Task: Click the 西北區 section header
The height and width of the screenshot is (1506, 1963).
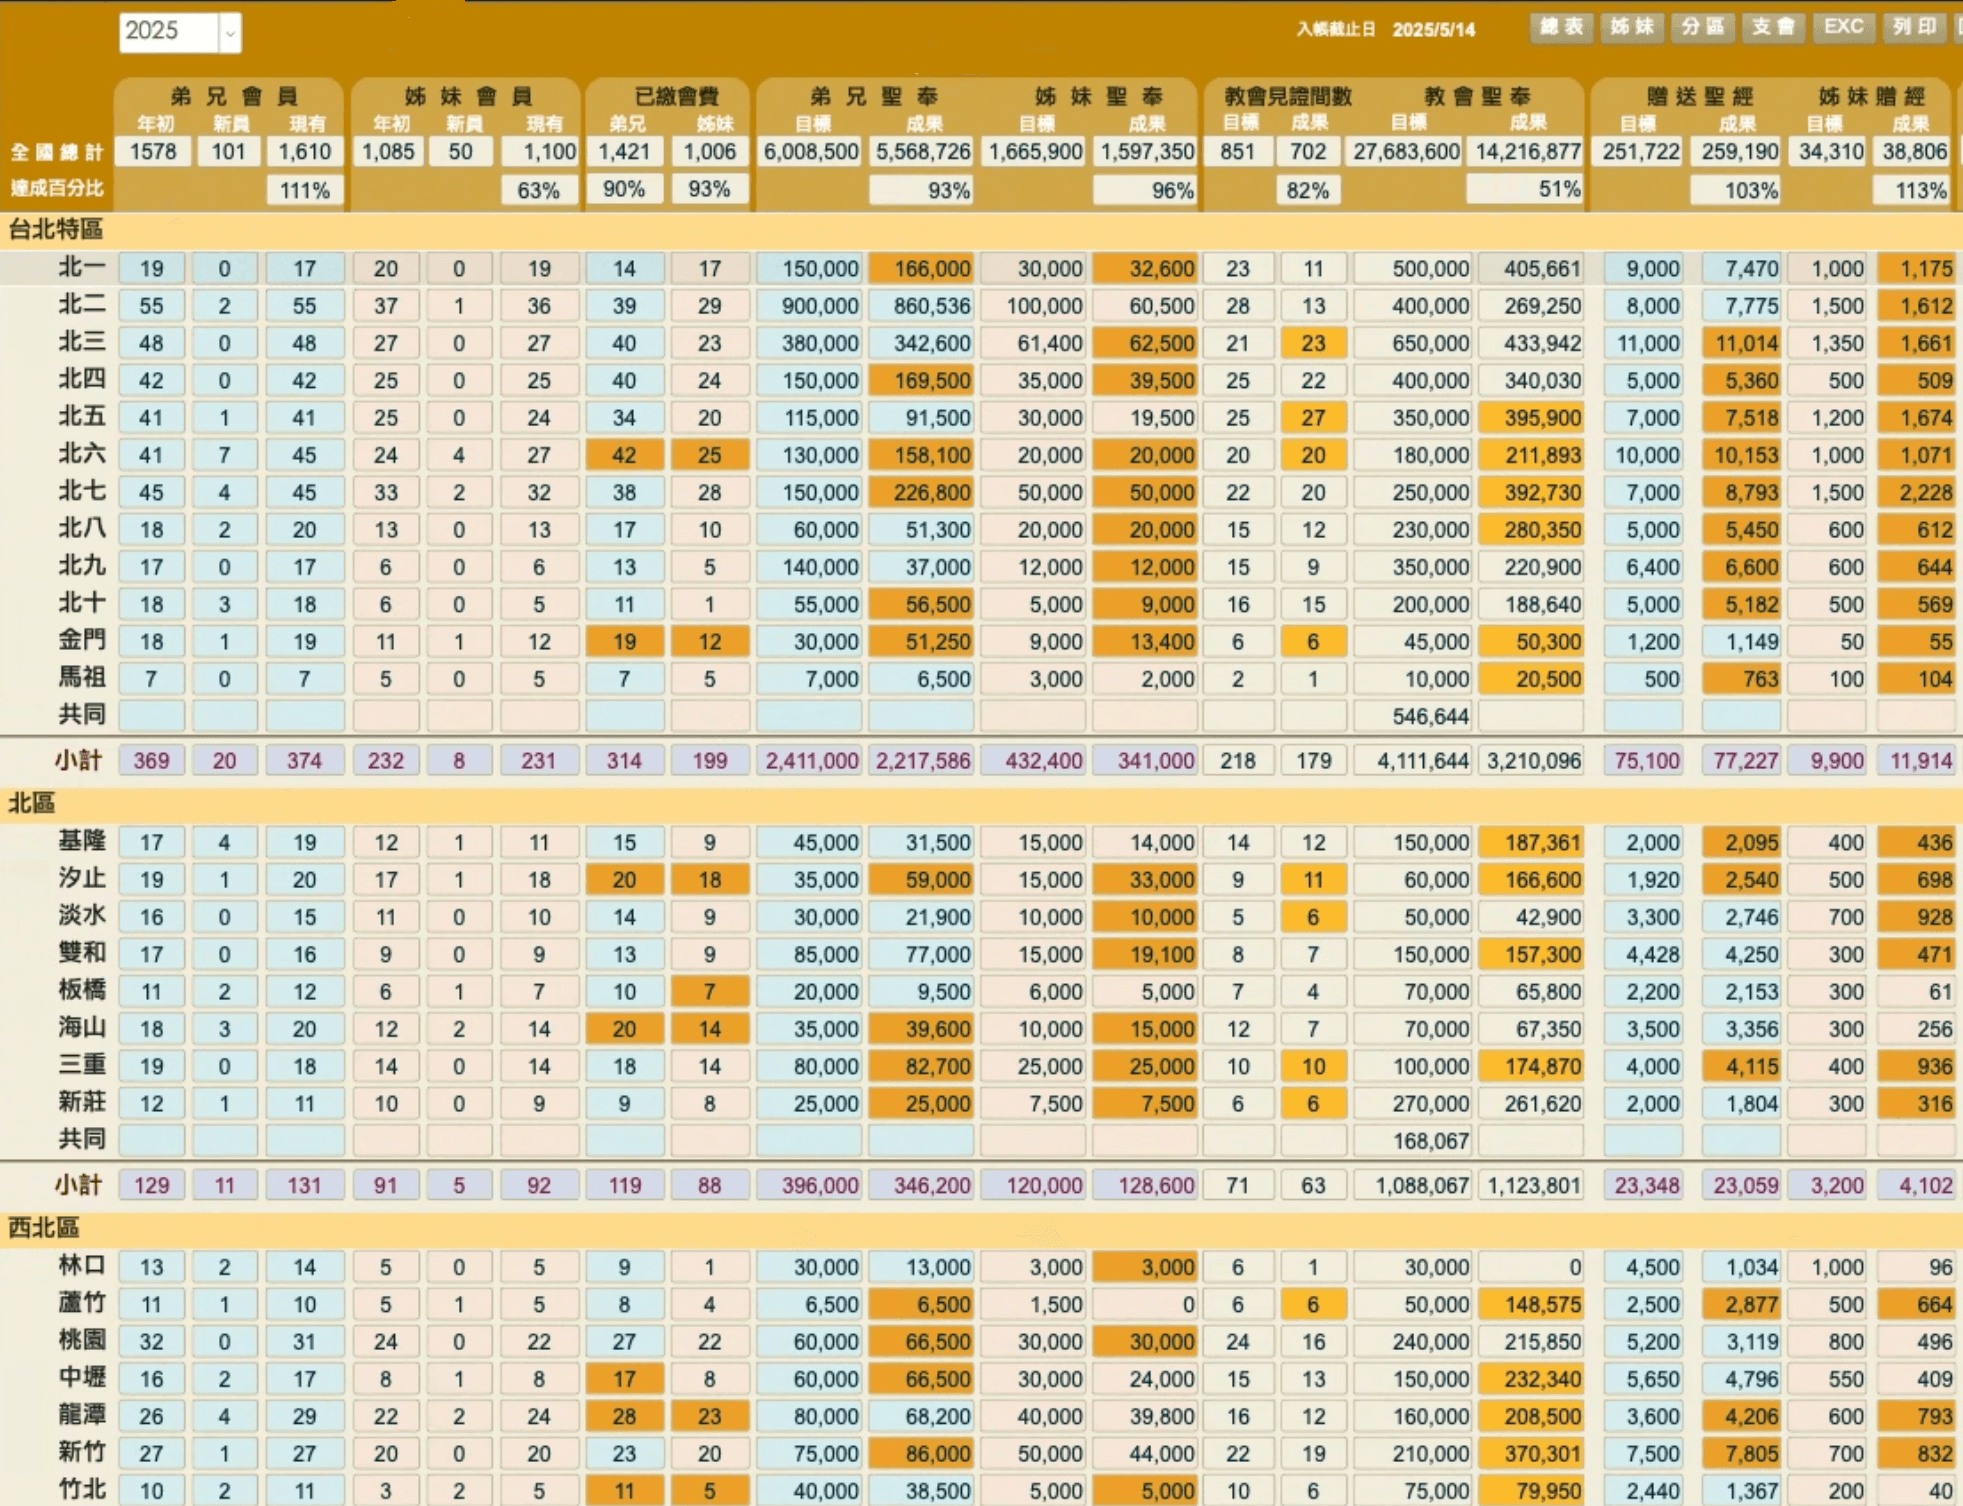Action: (x=44, y=1228)
